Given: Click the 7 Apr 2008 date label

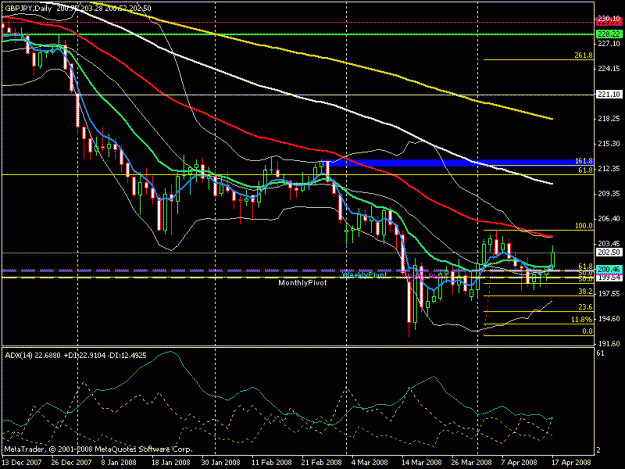Looking at the screenshot, I should point(519,463).
